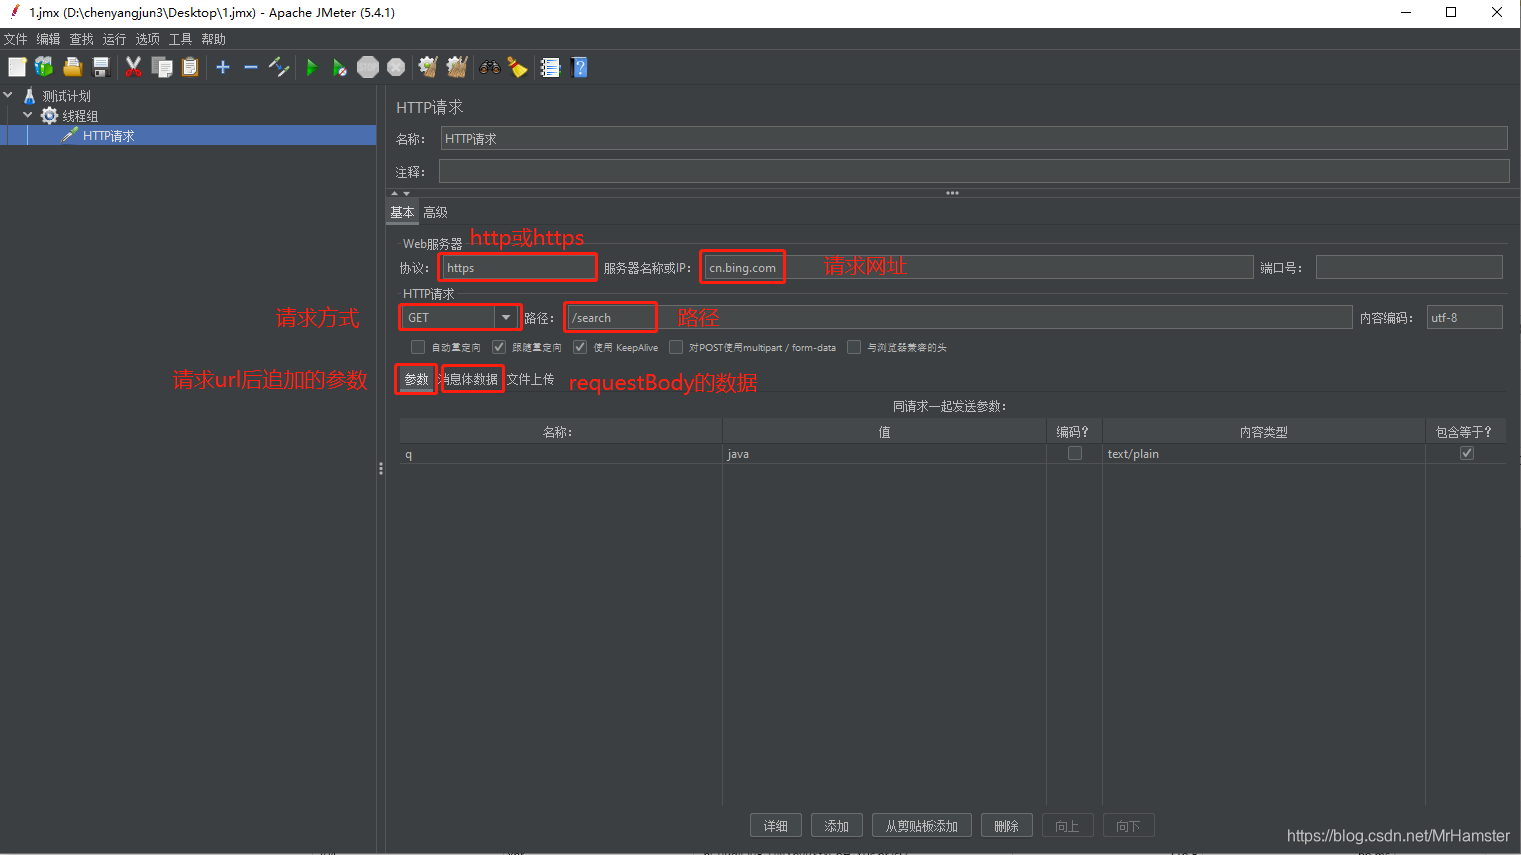
Task: Click the 从剪贴板添加 button
Action: [x=922, y=826]
